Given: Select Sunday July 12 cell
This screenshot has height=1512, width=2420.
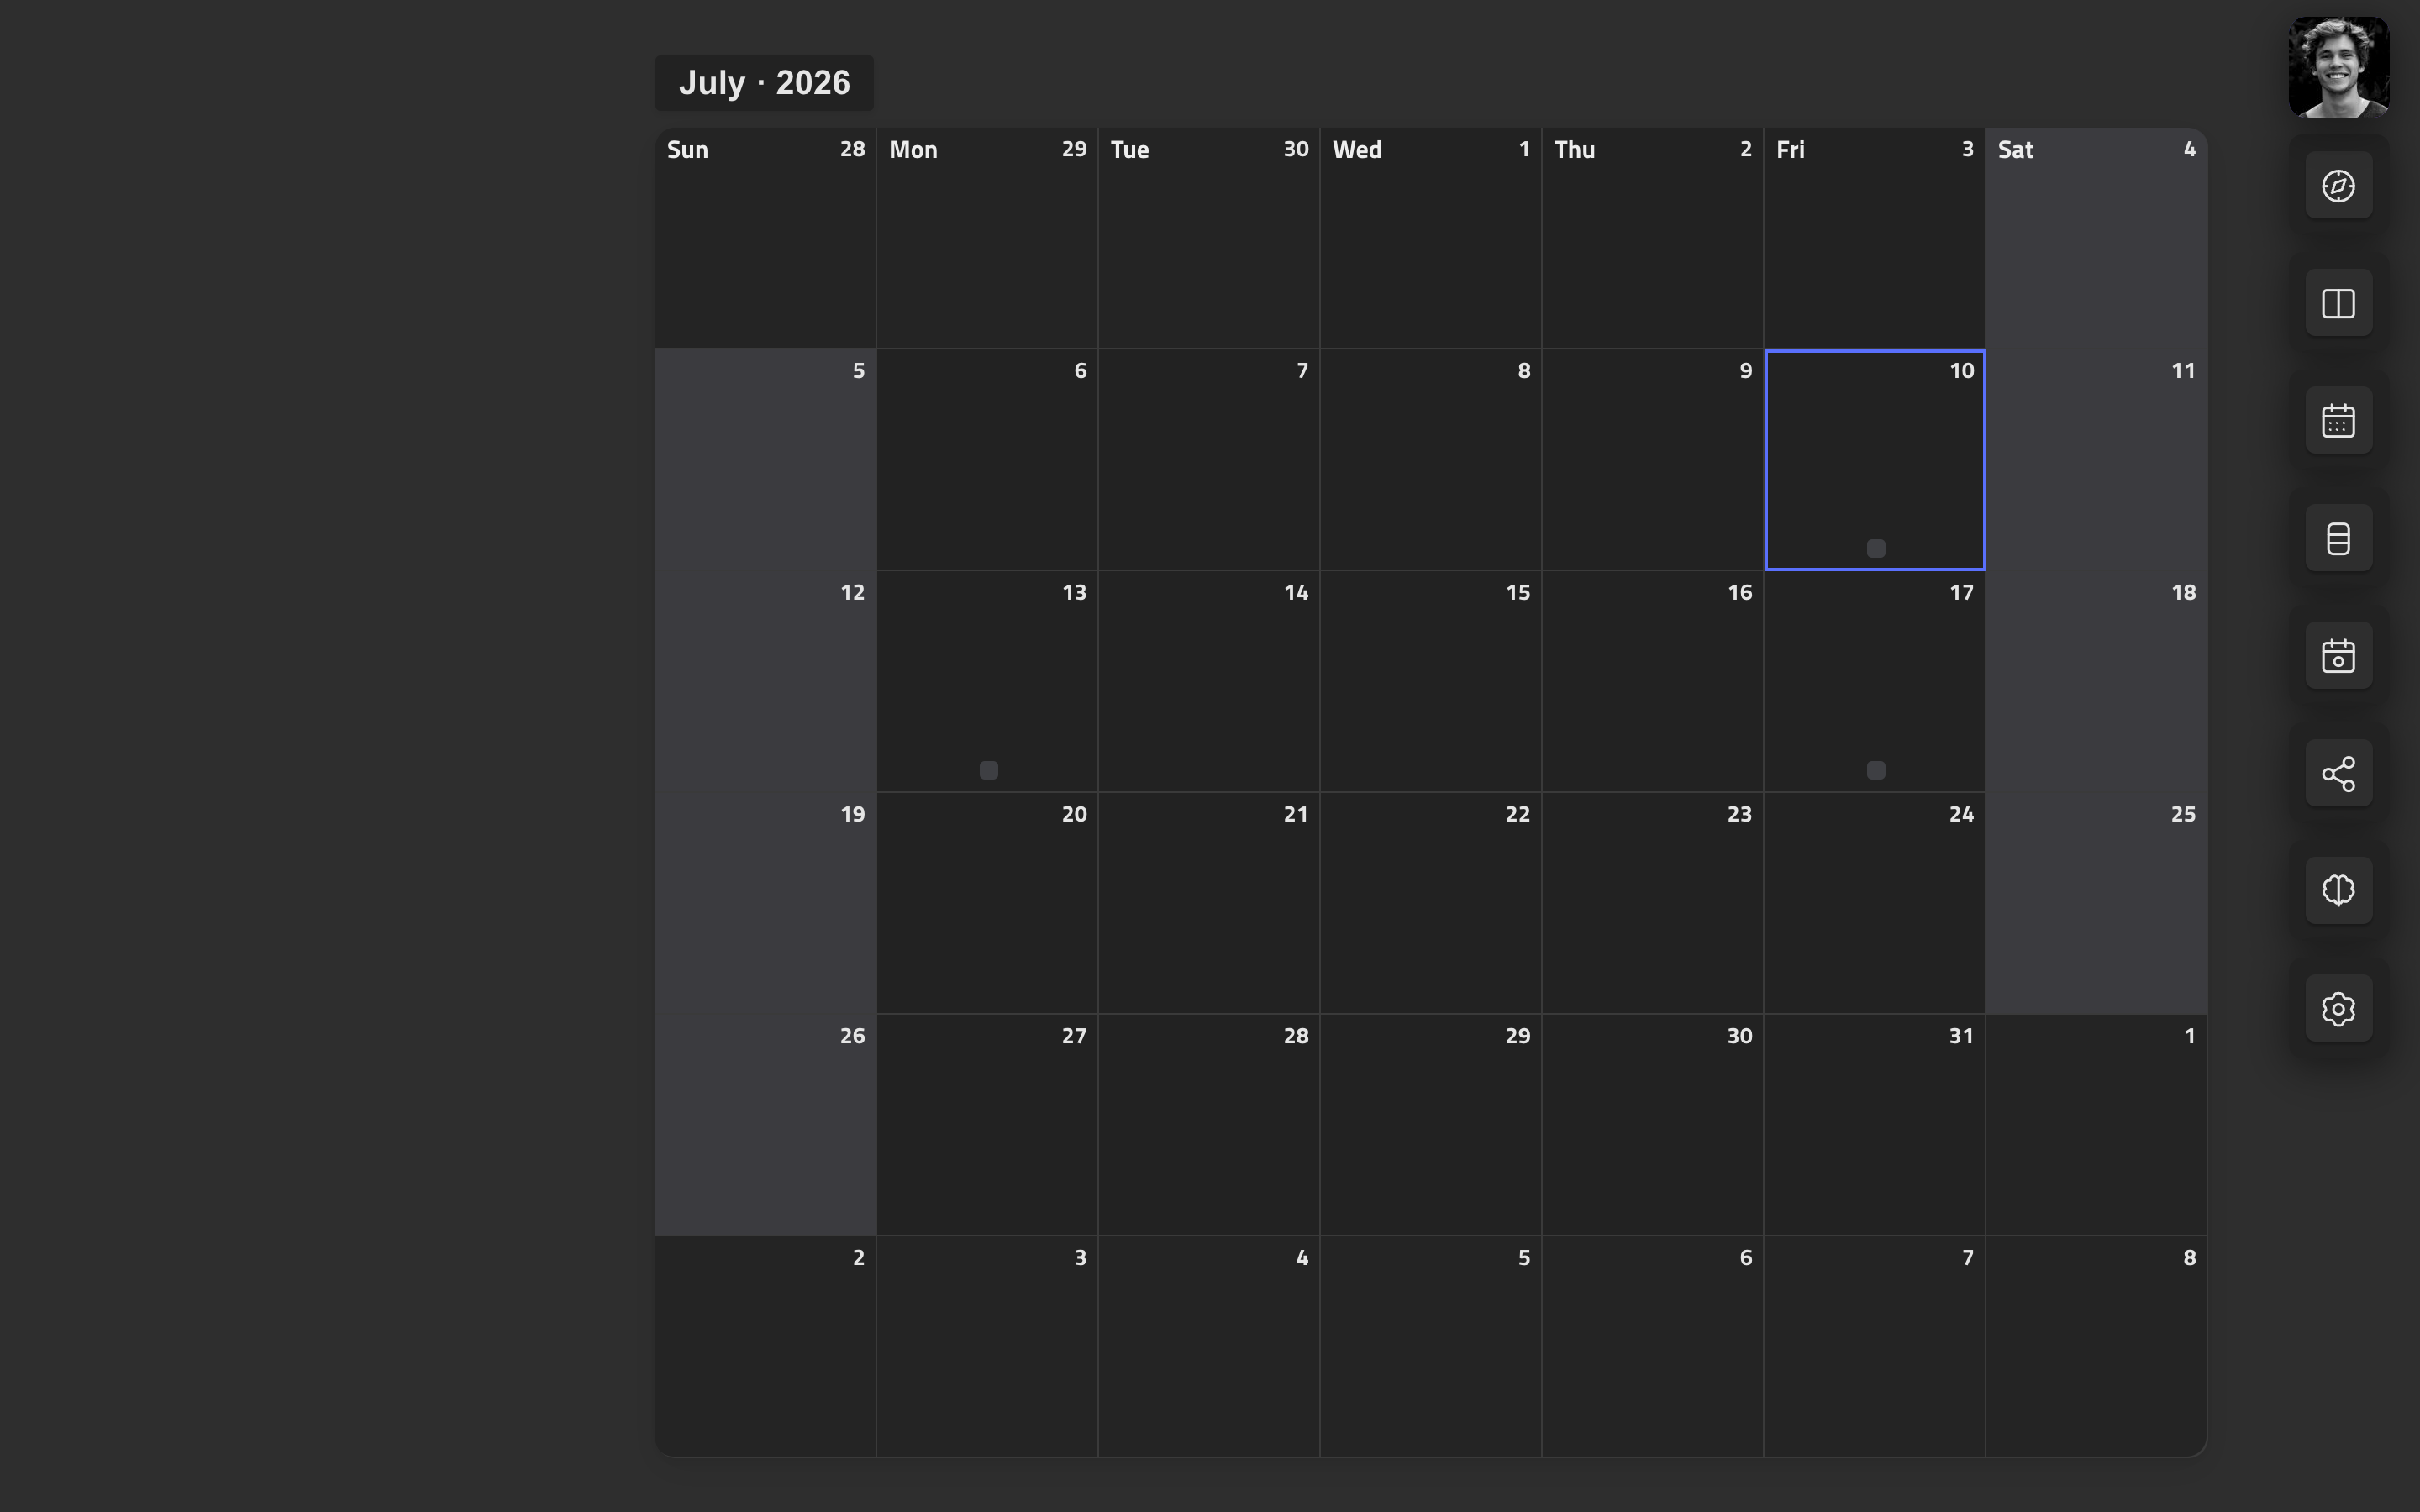Looking at the screenshot, I should point(765,682).
